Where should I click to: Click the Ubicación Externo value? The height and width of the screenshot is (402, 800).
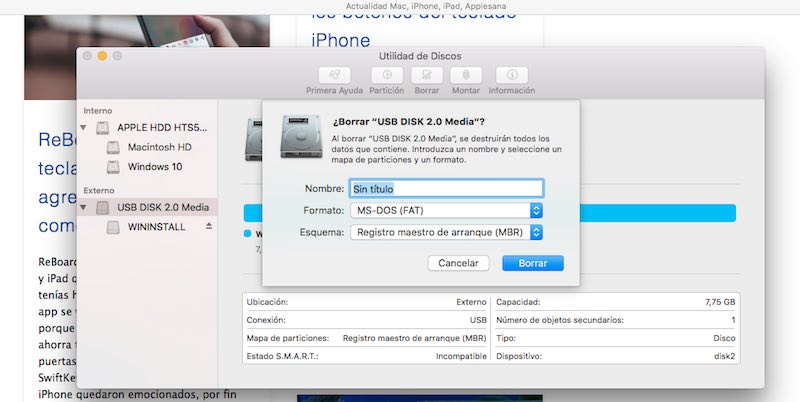coord(471,302)
